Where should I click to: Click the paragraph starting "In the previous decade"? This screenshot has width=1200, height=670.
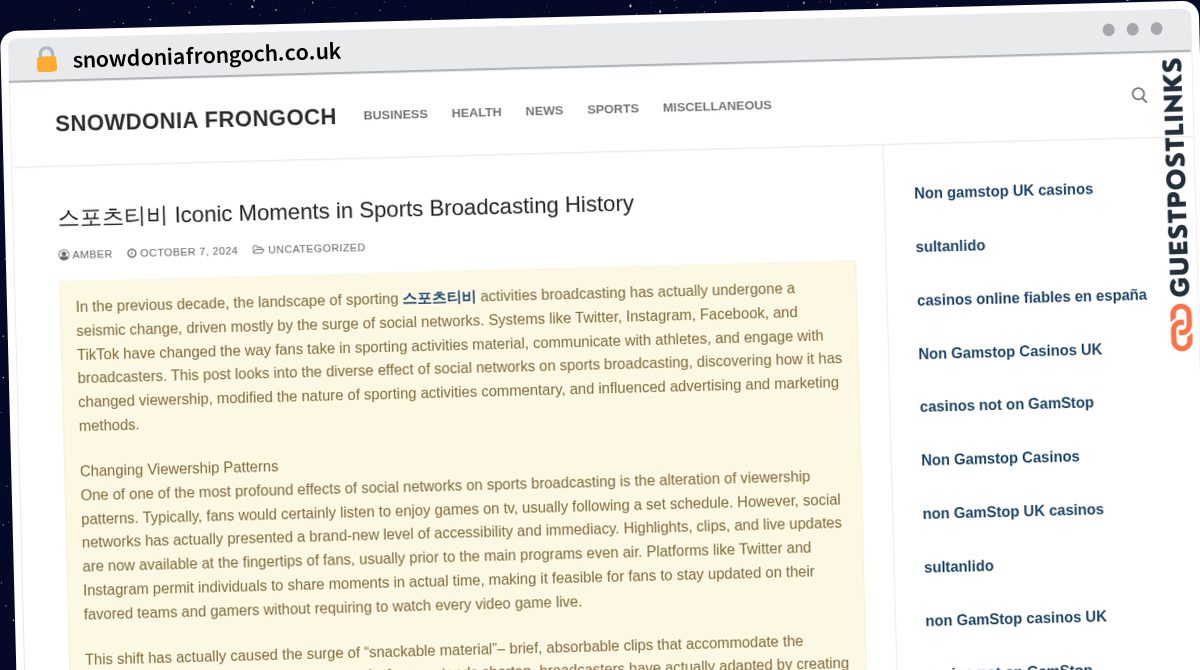point(459,357)
